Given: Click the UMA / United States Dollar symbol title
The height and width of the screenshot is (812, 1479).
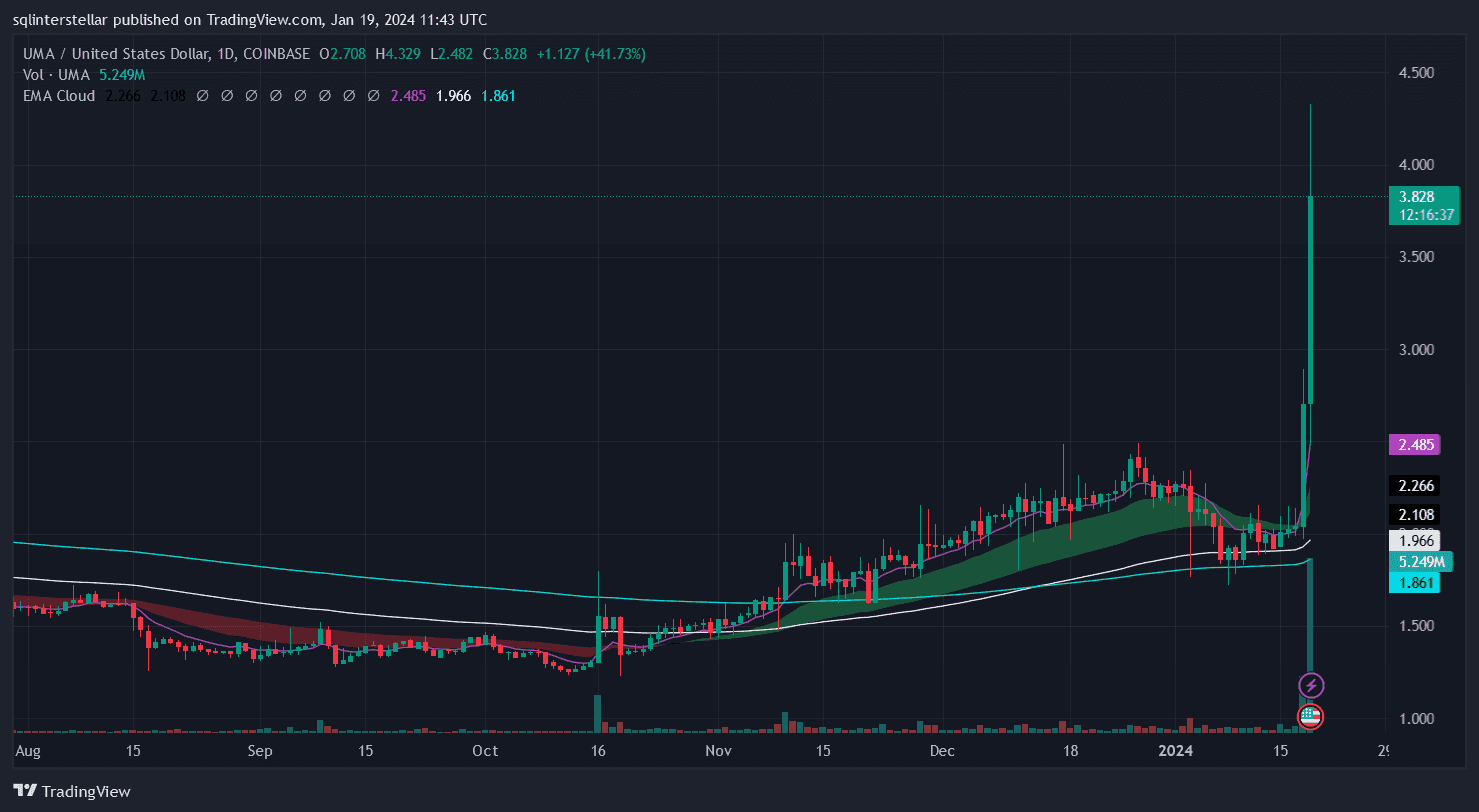Looking at the screenshot, I should [x=119, y=54].
